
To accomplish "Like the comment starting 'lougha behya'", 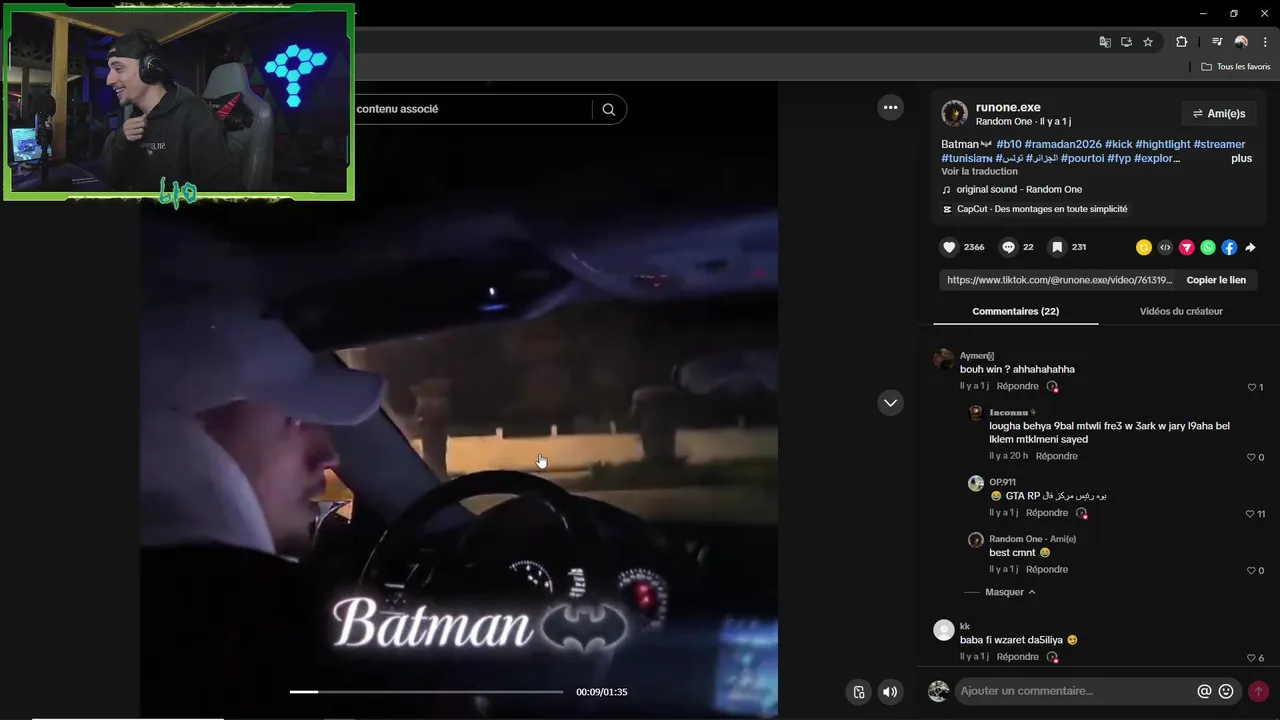I will (x=1251, y=457).
